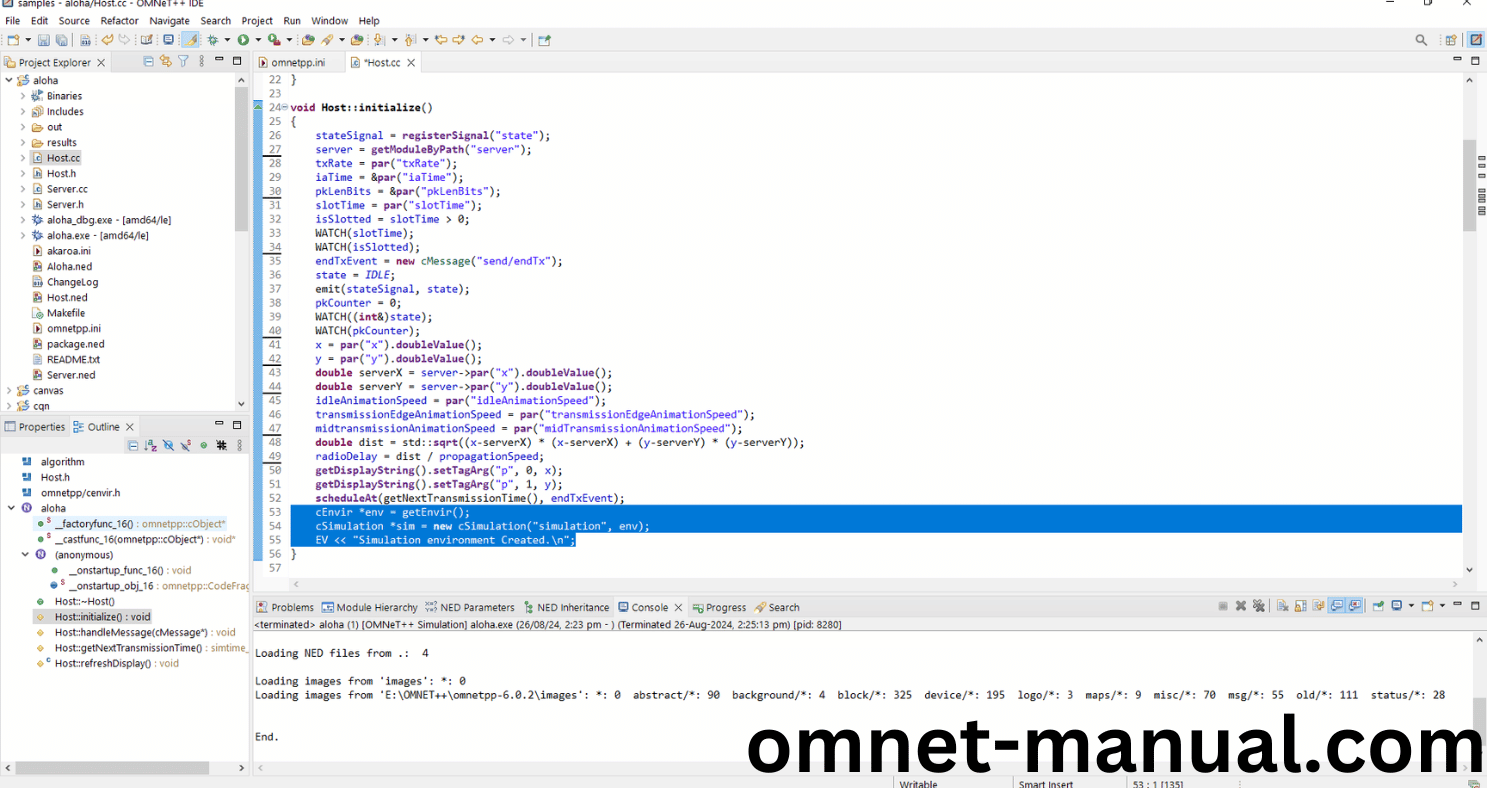This screenshot has width=1487, height=788.
Task: Open the dropdown arrow next to Run button
Action: tap(257, 40)
